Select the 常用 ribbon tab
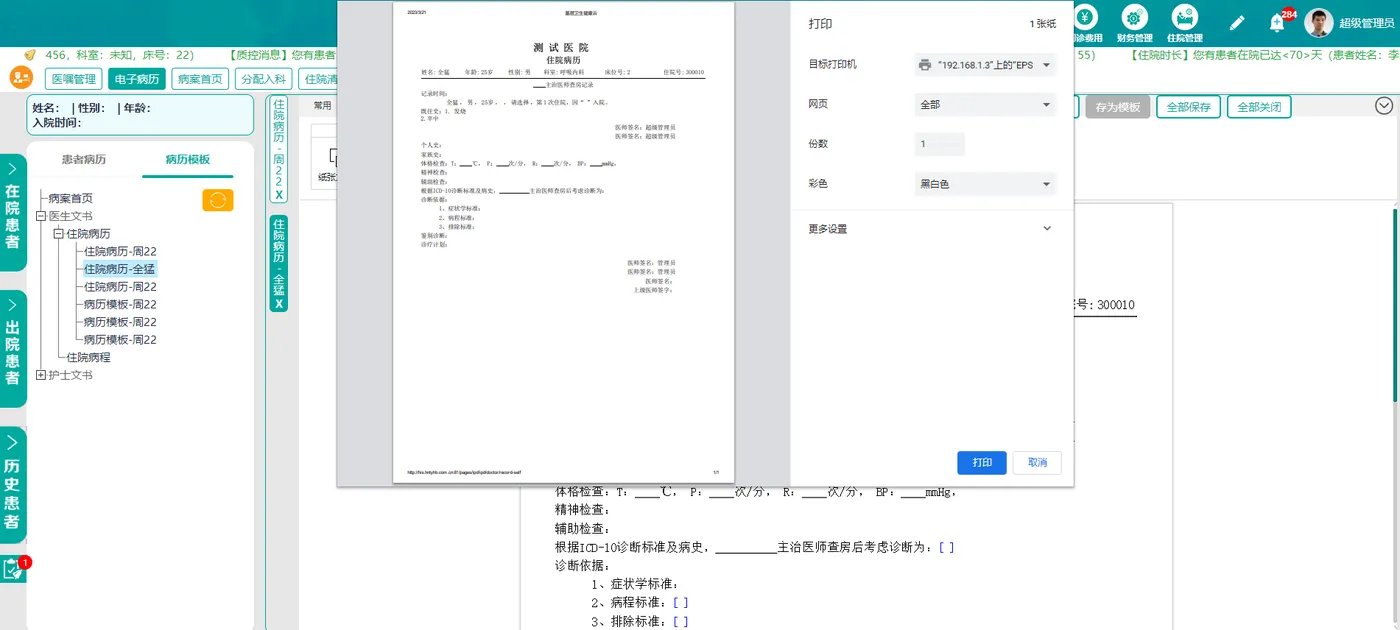 click(322, 105)
